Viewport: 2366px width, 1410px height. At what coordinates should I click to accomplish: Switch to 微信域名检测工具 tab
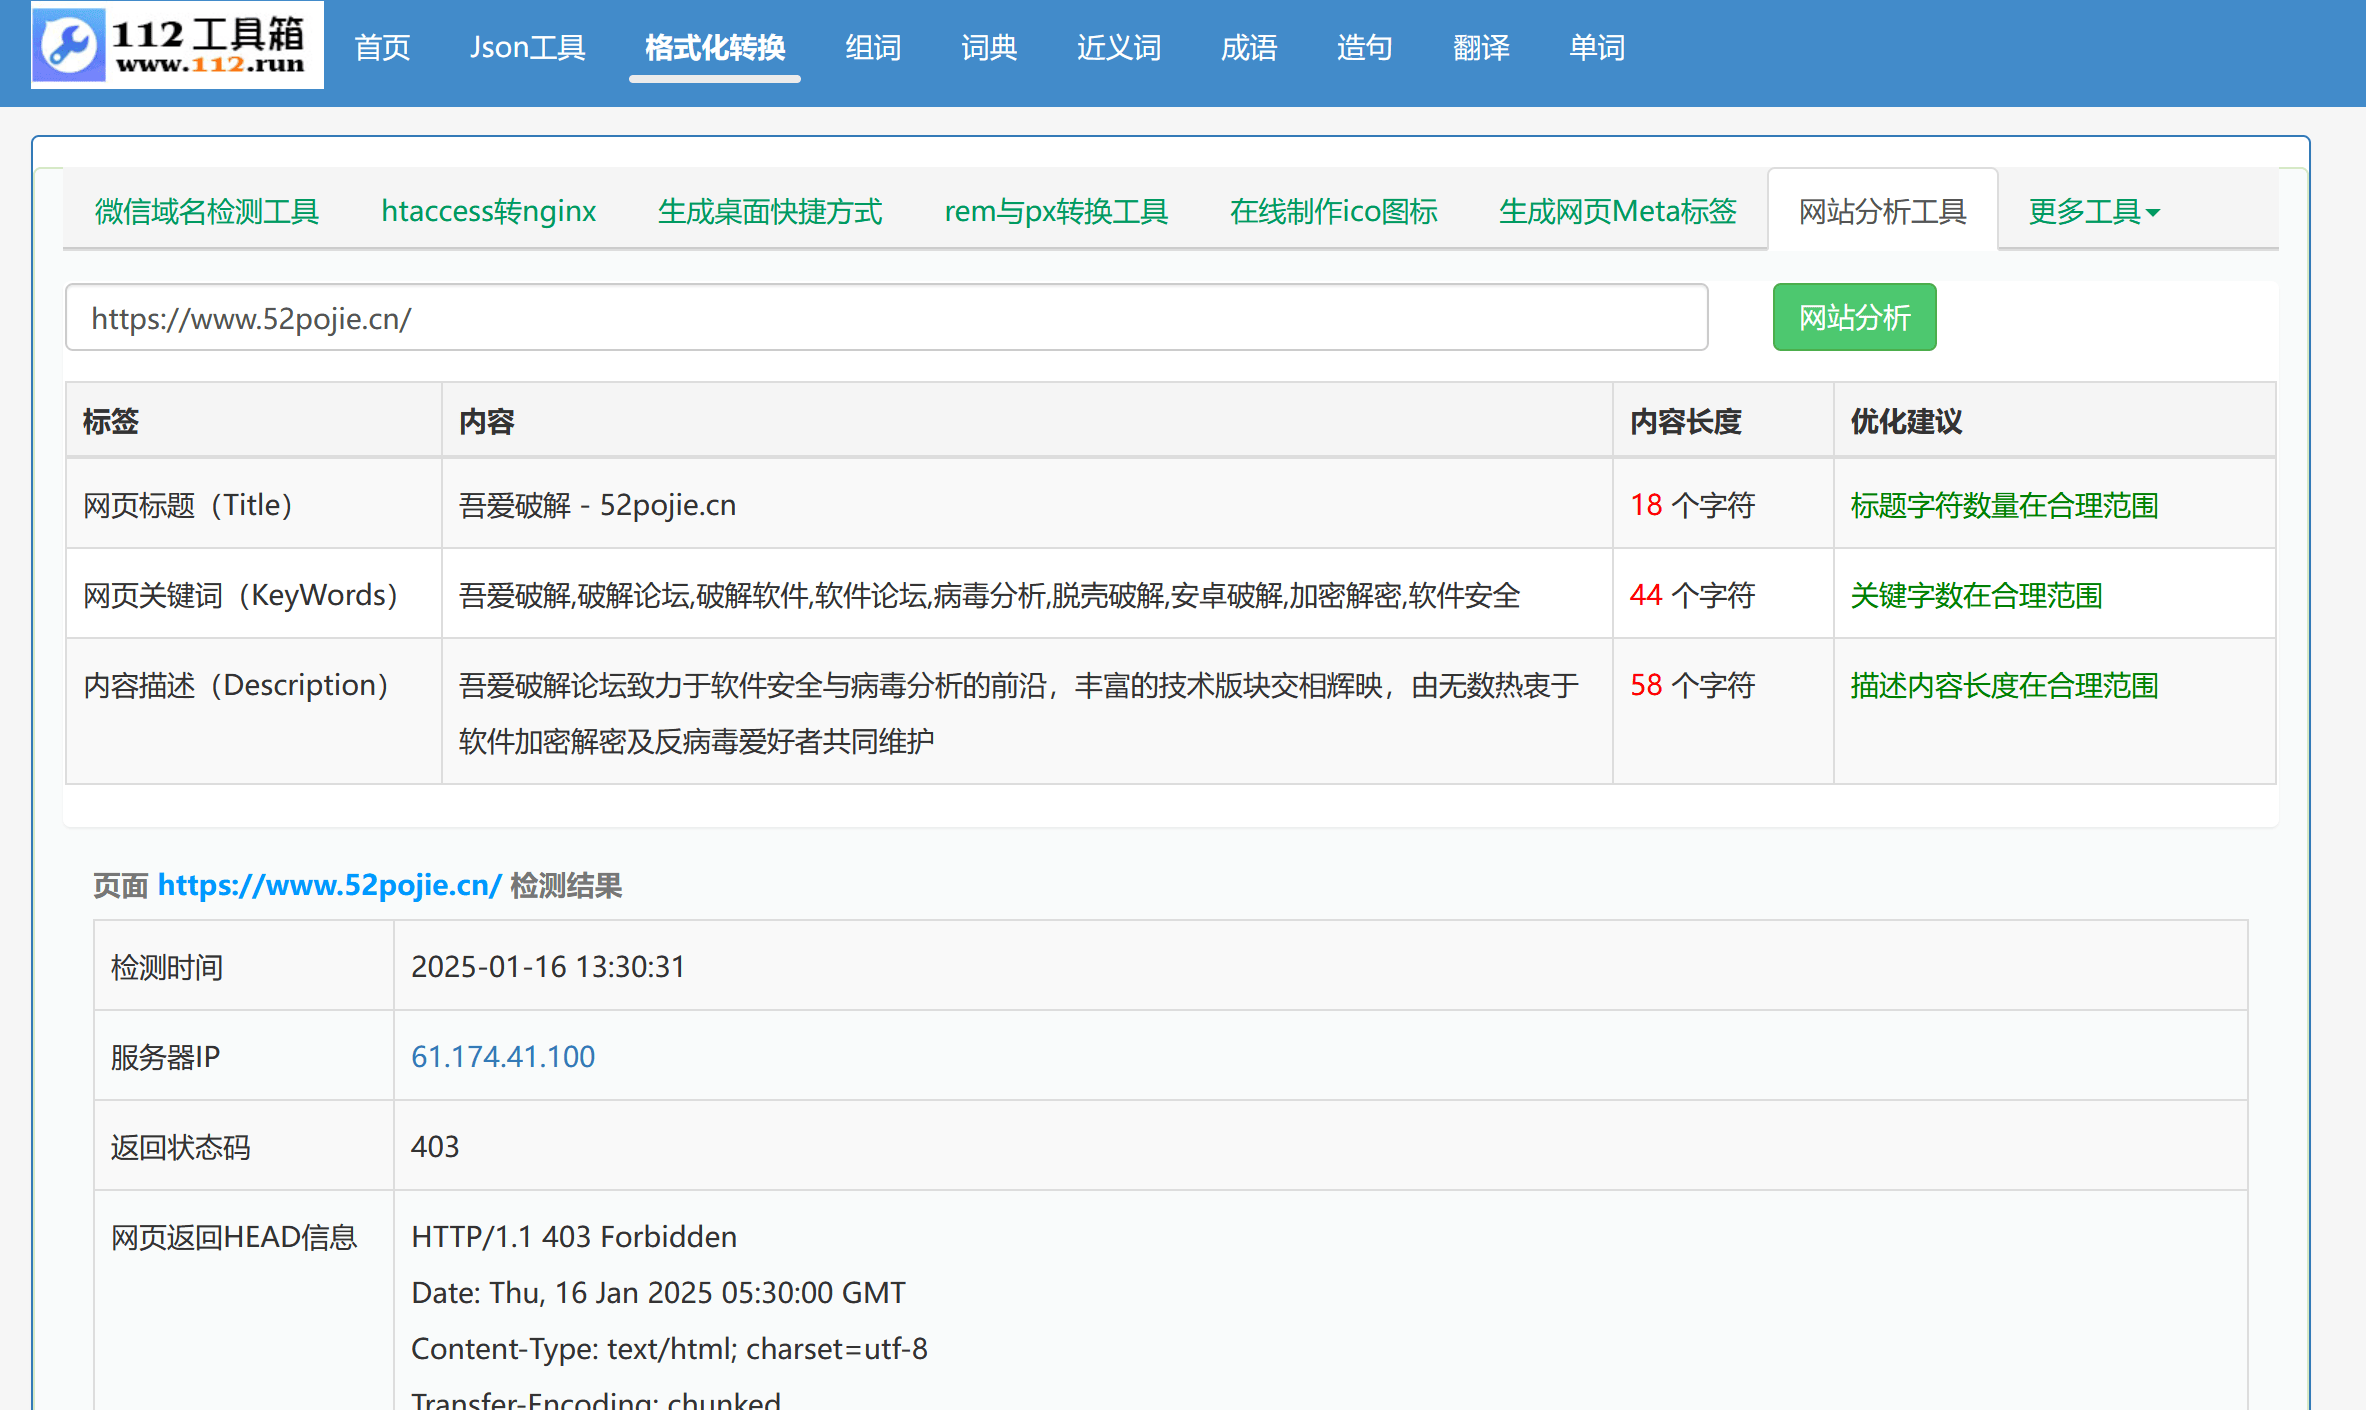click(x=207, y=211)
